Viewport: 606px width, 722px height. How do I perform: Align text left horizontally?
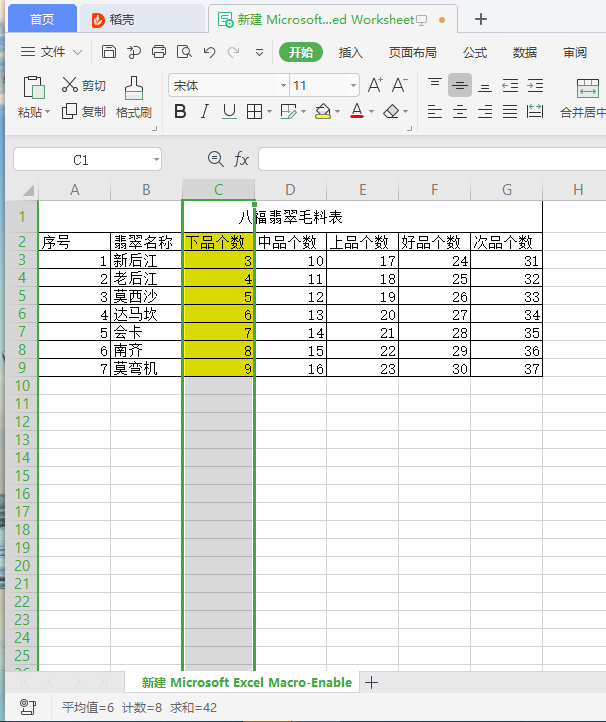(x=435, y=111)
